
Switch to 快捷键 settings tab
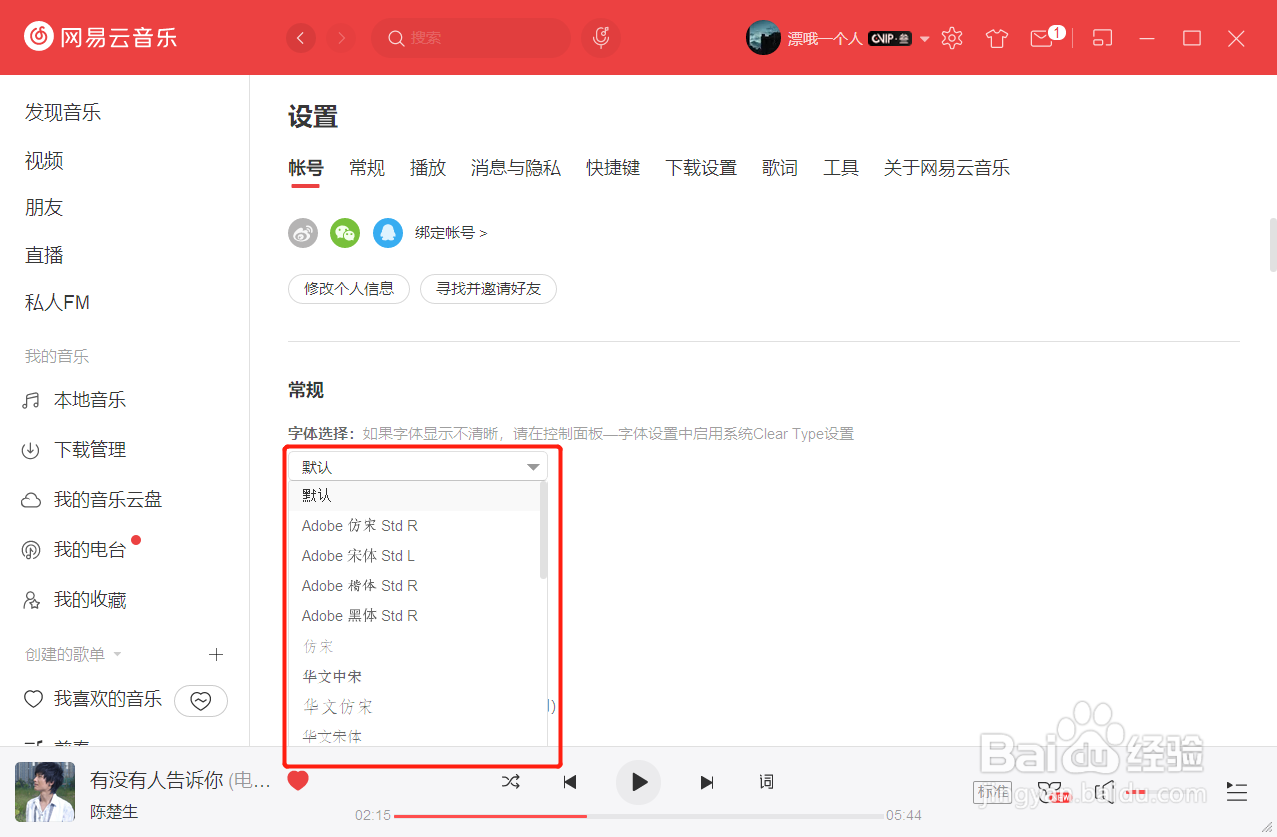613,168
